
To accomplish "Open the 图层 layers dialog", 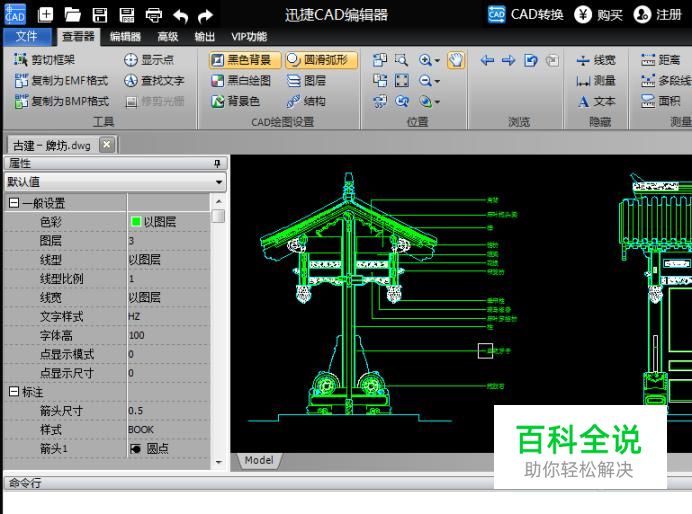I will tap(306, 80).
